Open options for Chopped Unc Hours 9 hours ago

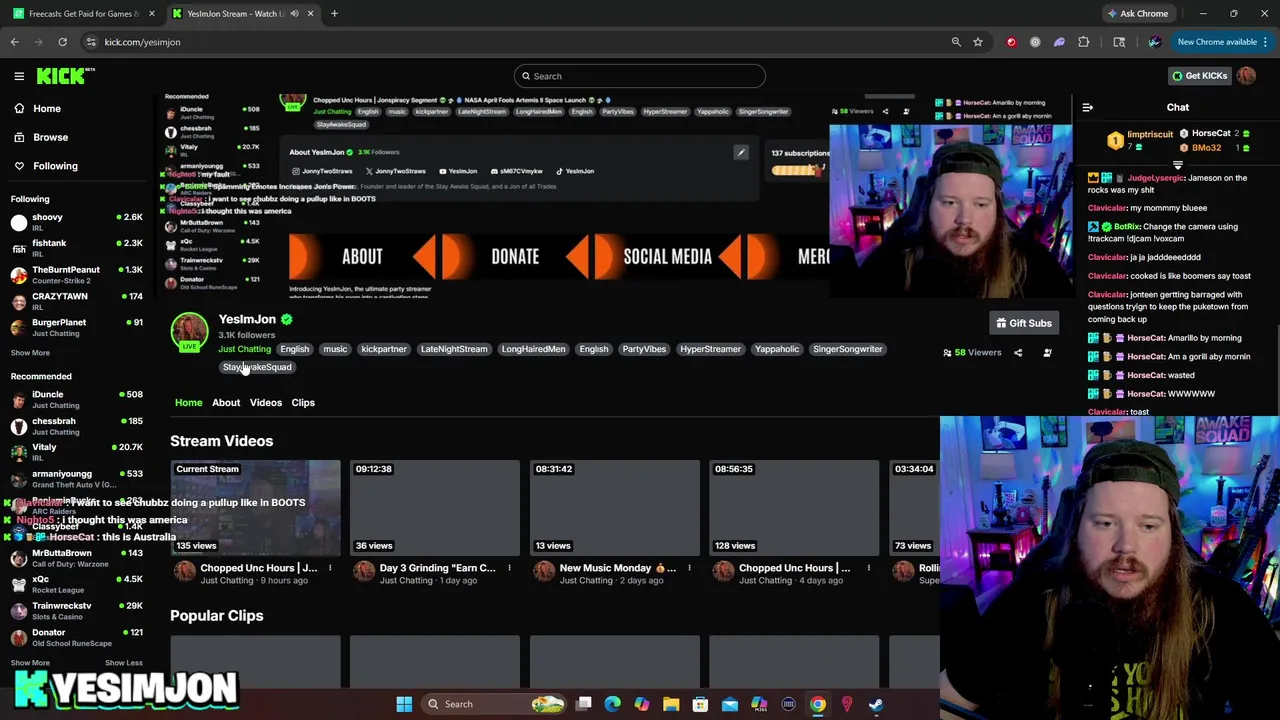330,568
